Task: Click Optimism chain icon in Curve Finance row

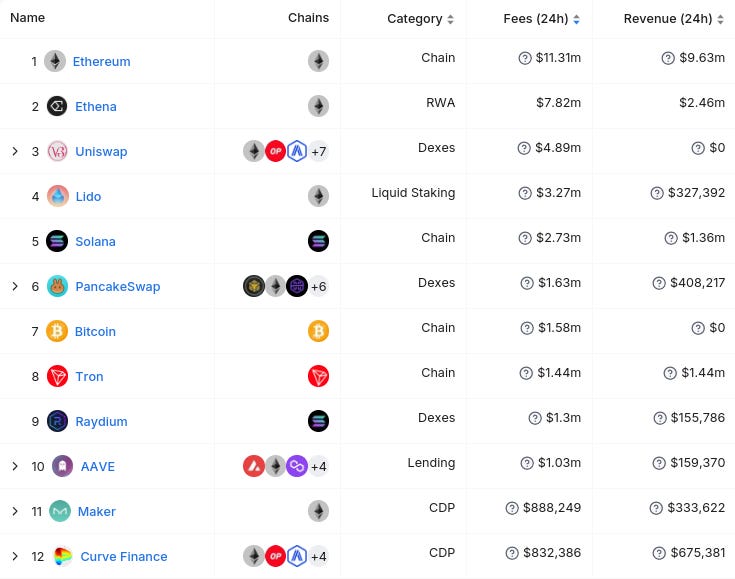Action: tap(275, 556)
